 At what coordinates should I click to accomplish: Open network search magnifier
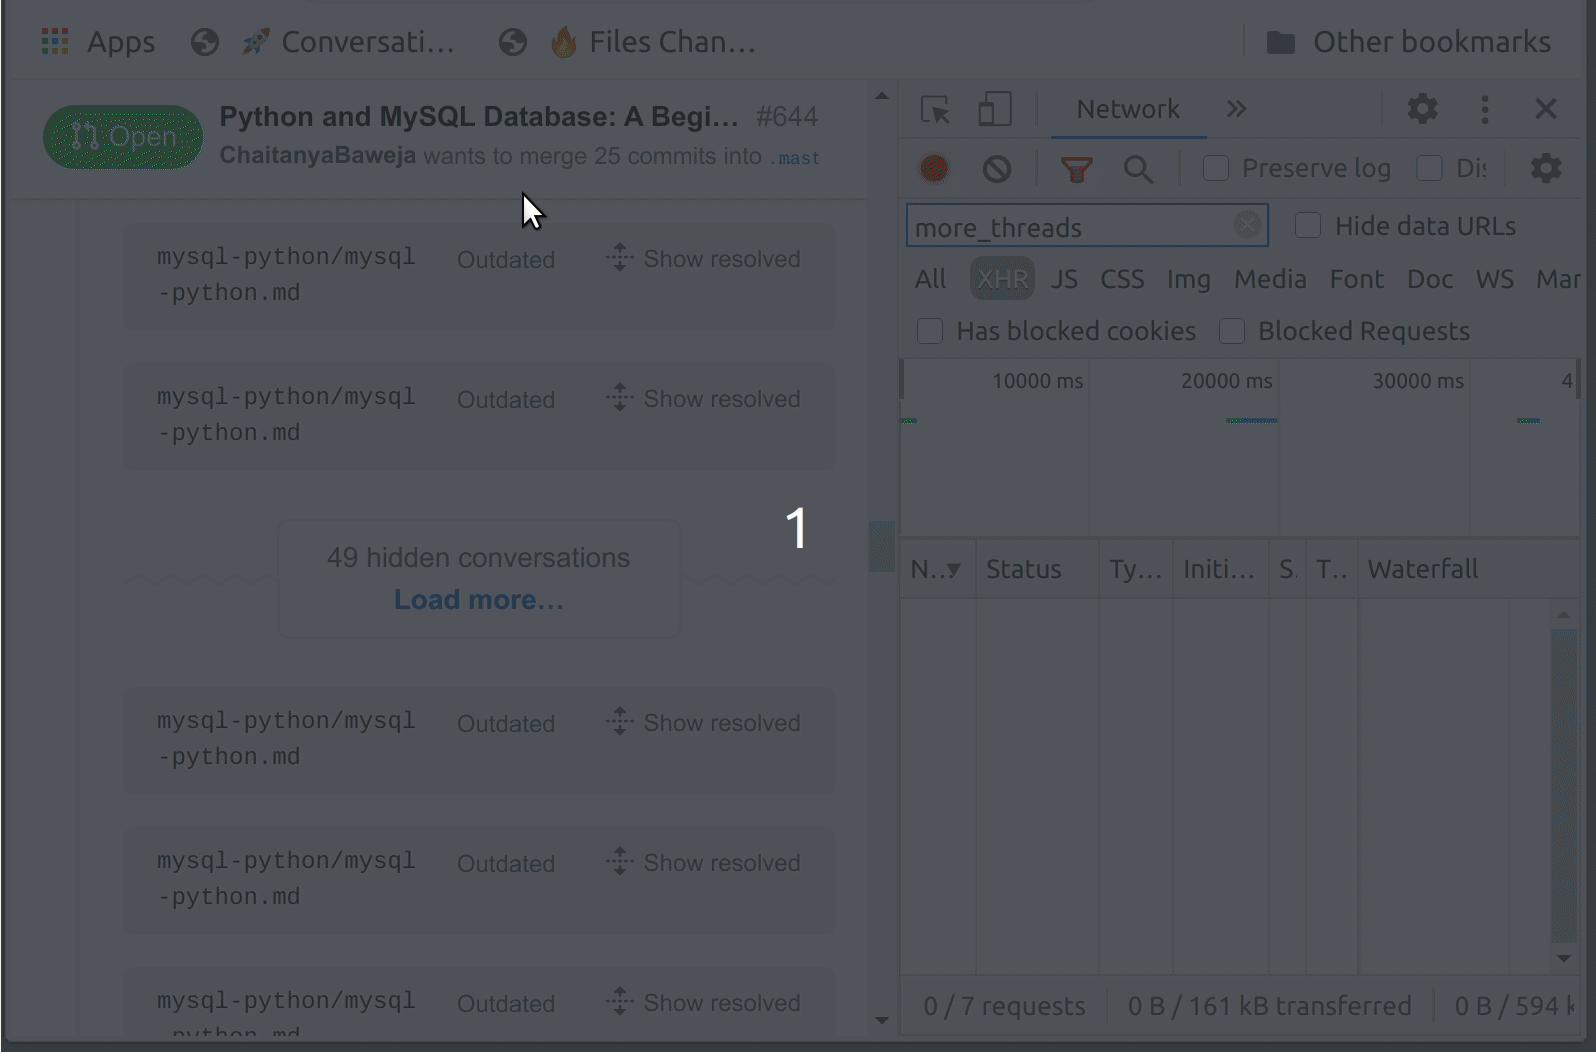point(1138,169)
